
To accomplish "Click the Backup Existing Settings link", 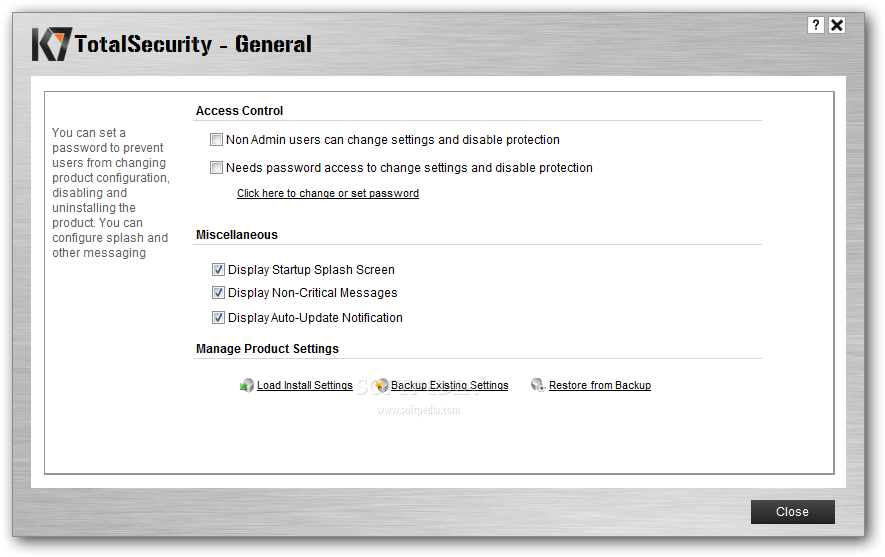I will pos(450,385).
